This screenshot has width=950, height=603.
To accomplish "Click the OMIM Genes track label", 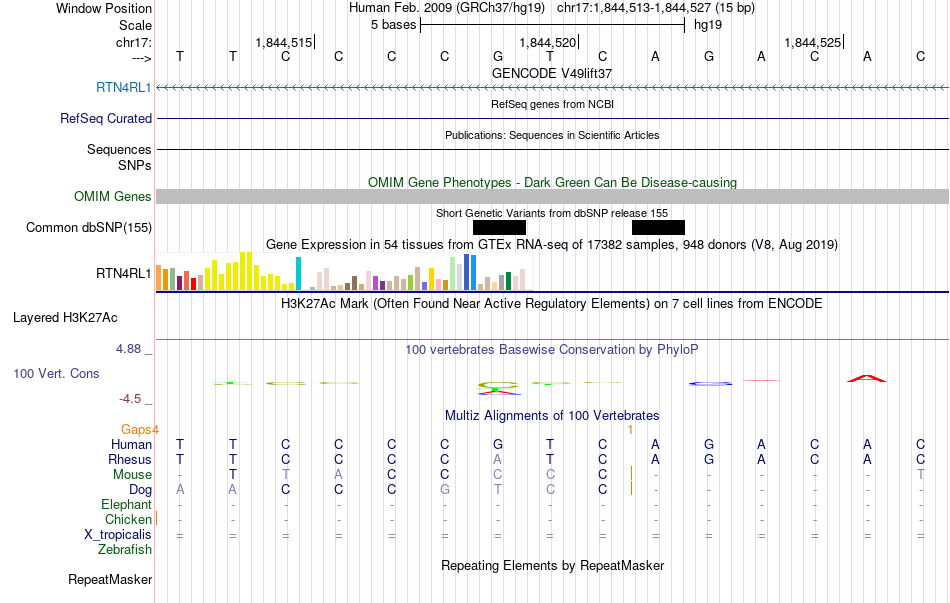I will pyautogui.click(x=113, y=197).
